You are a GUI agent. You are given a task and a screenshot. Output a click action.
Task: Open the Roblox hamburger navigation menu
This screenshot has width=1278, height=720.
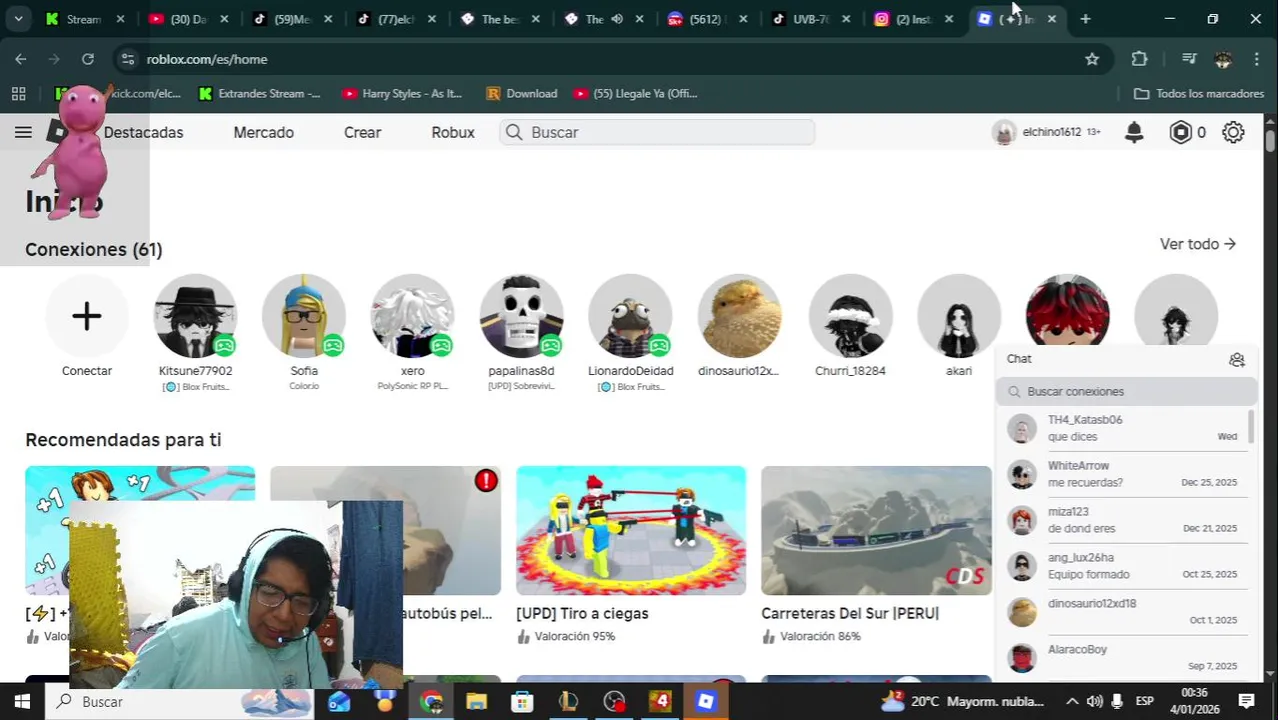coord(23,132)
